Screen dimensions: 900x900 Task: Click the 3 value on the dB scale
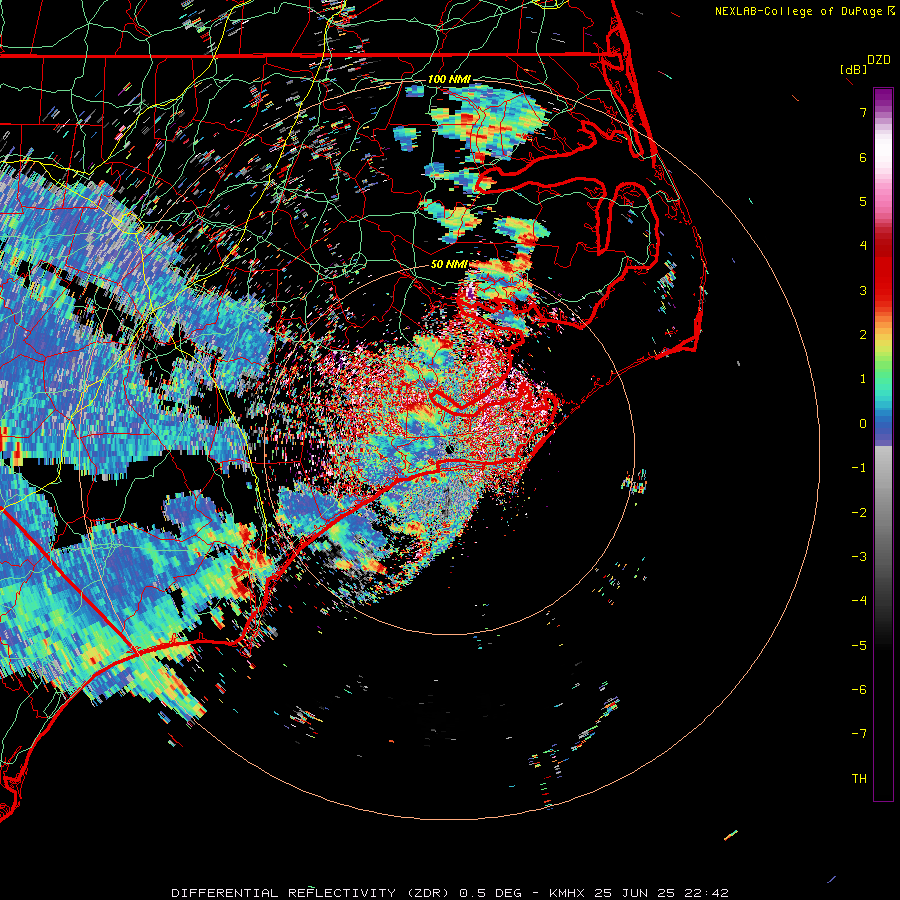pyautogui.click(x=863, y=290)
